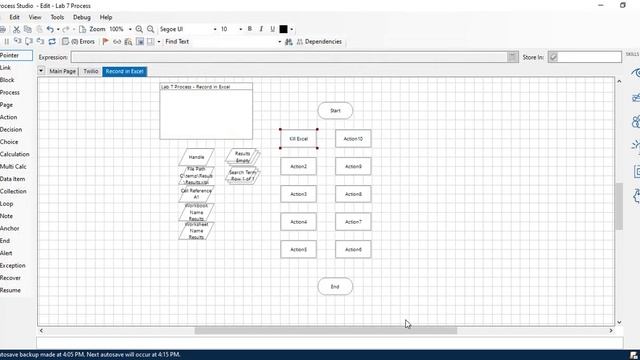Click the Copy icon in toolbar
640x360 pixels.
[x=28, y=29]
